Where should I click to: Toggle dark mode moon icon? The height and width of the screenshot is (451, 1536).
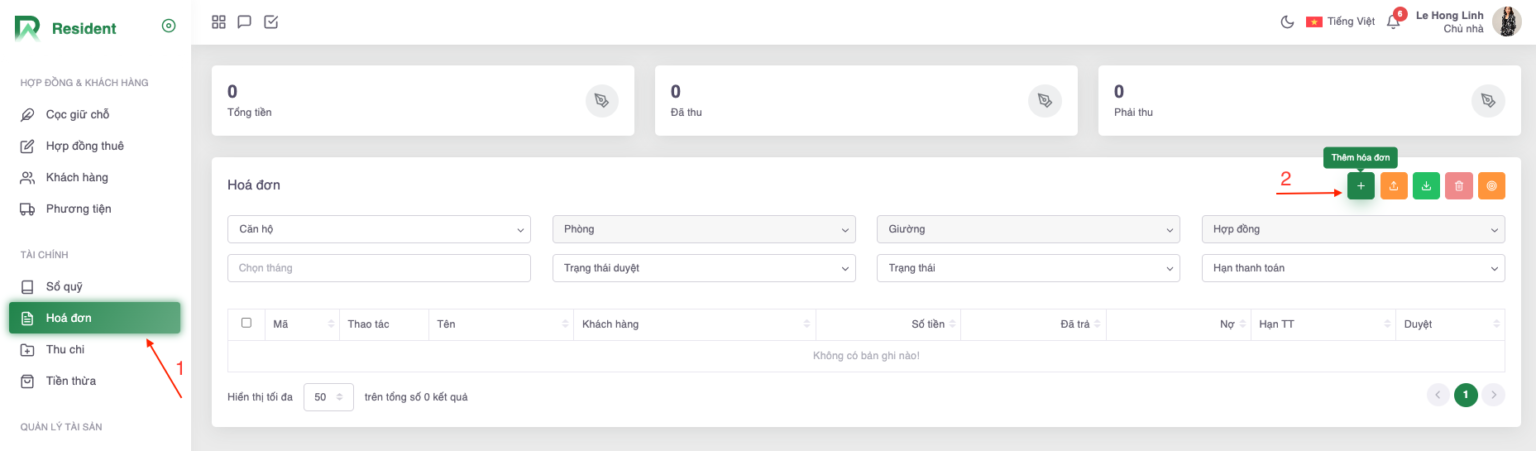coord(1287,22)
